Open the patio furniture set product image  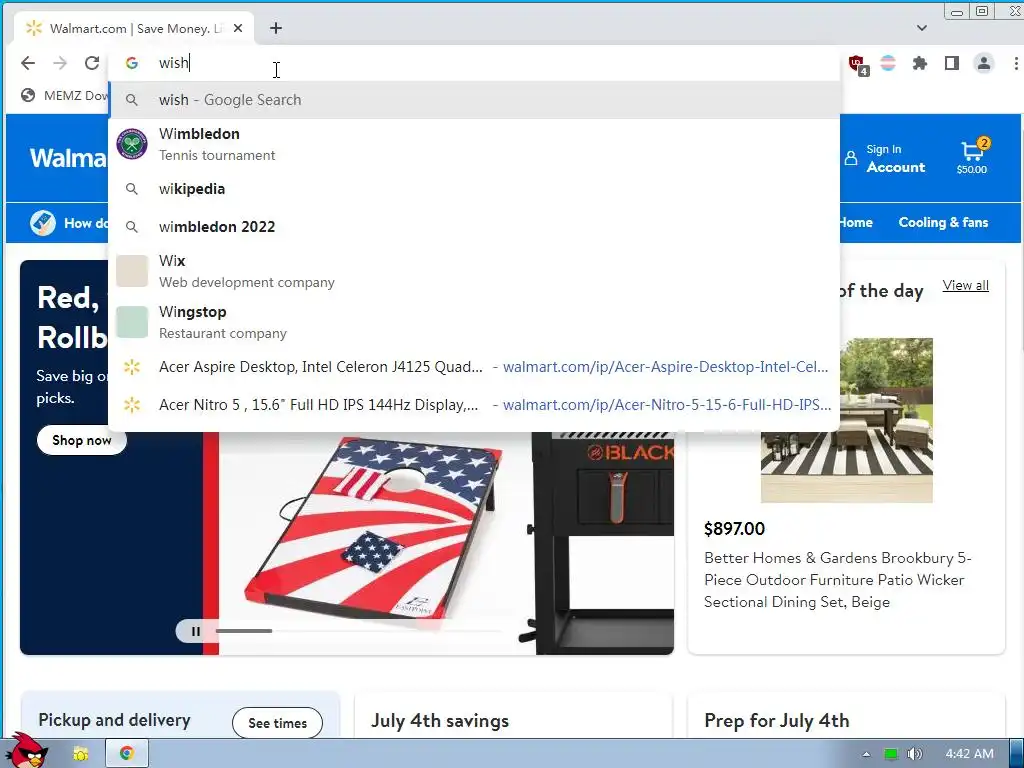846,420
